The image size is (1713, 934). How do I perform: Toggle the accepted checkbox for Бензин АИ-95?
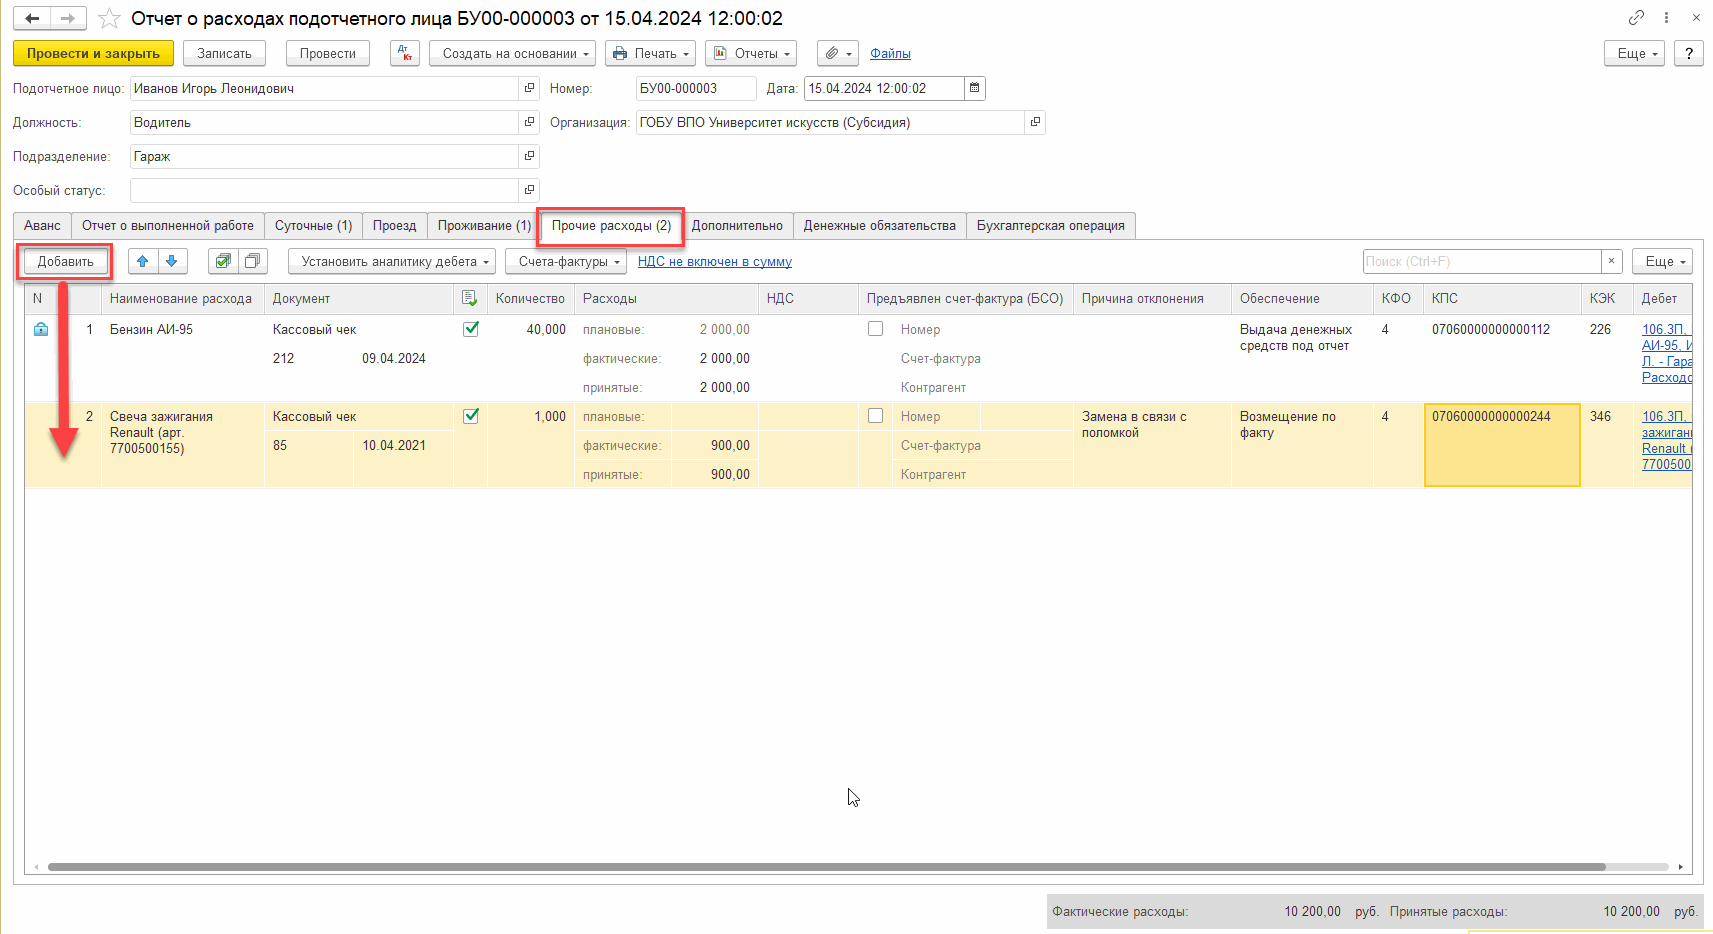(471, 328)
